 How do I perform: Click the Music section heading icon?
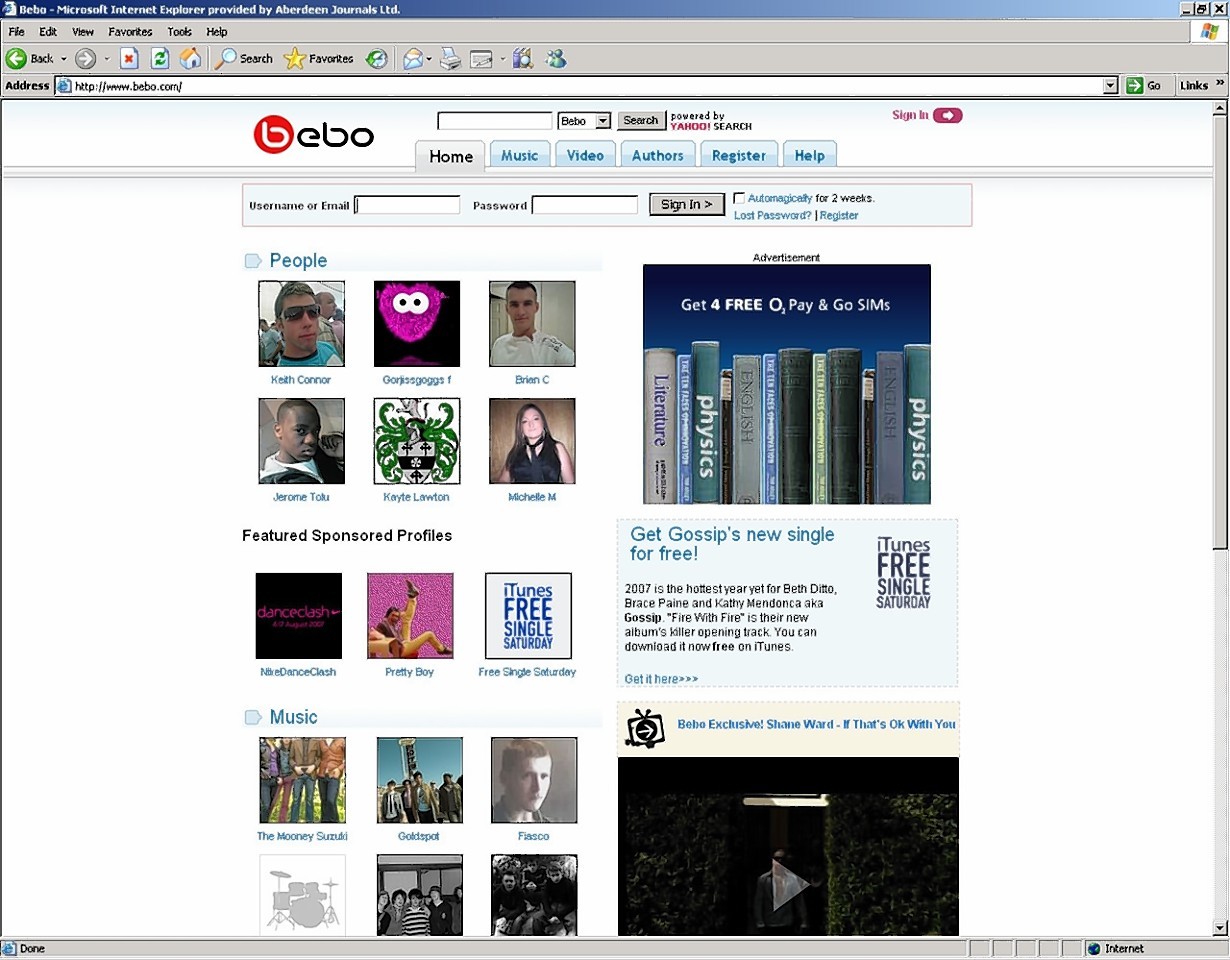tap(253, 717)
